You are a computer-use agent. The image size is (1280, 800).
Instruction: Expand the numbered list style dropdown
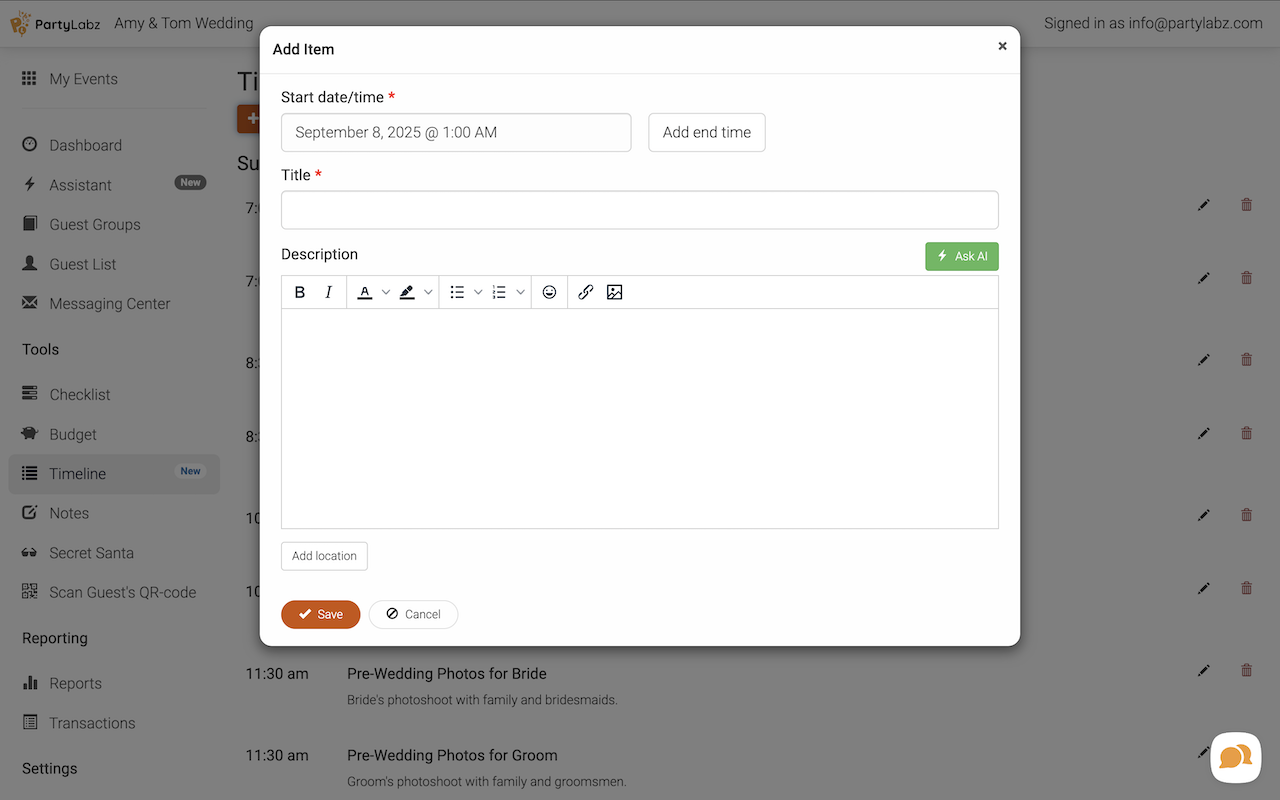tap(520, 292)
